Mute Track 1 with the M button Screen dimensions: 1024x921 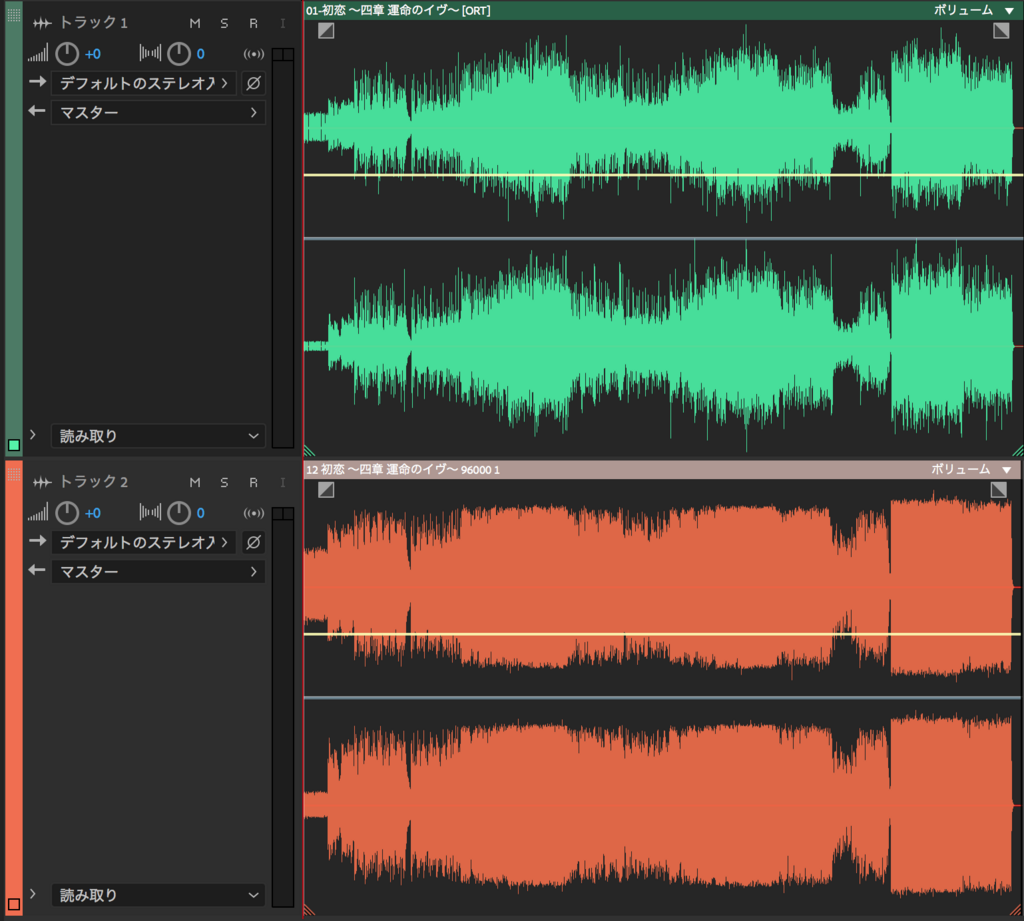195,24
